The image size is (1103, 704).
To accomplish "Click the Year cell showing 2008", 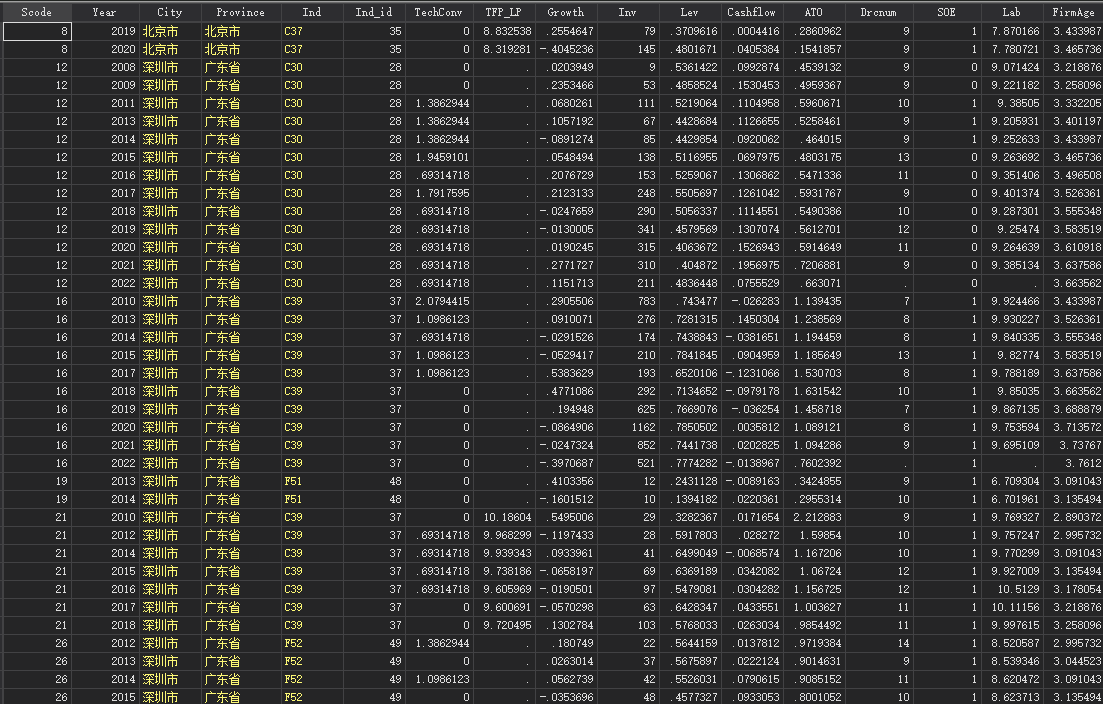I will coord(104,67).
